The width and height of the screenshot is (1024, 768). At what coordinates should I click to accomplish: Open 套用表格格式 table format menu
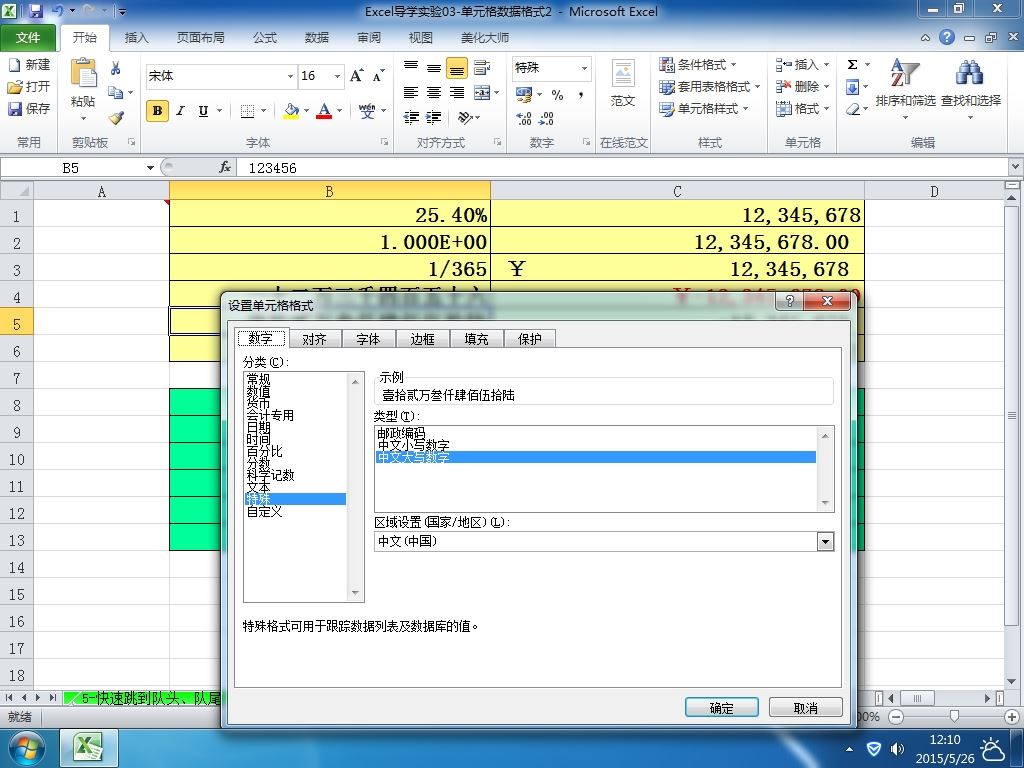tap(709, 86)
